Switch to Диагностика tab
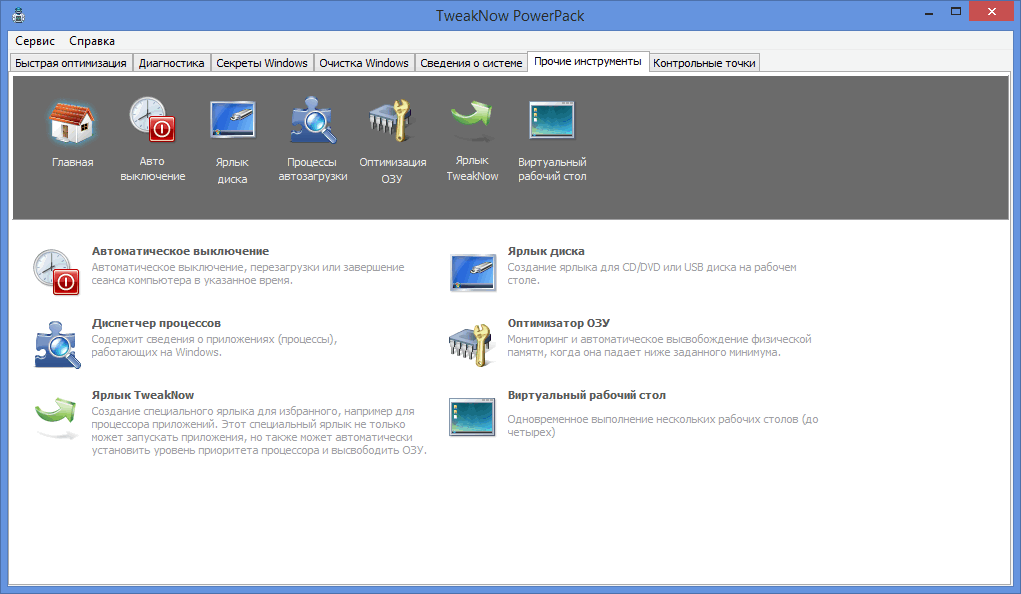Image resolution: width=1021 pixels, height=594 pixels. pyautogui.click(x=171, y=63)
